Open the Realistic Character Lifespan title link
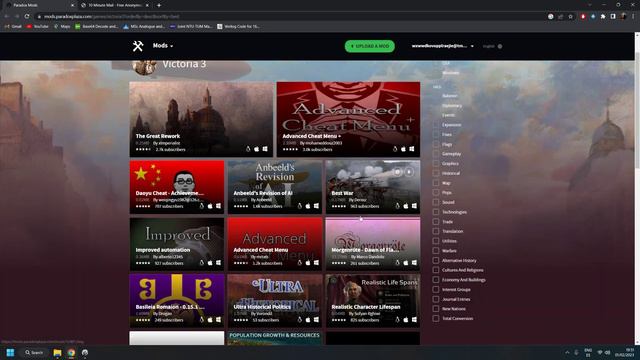 [x=366, y=307]
